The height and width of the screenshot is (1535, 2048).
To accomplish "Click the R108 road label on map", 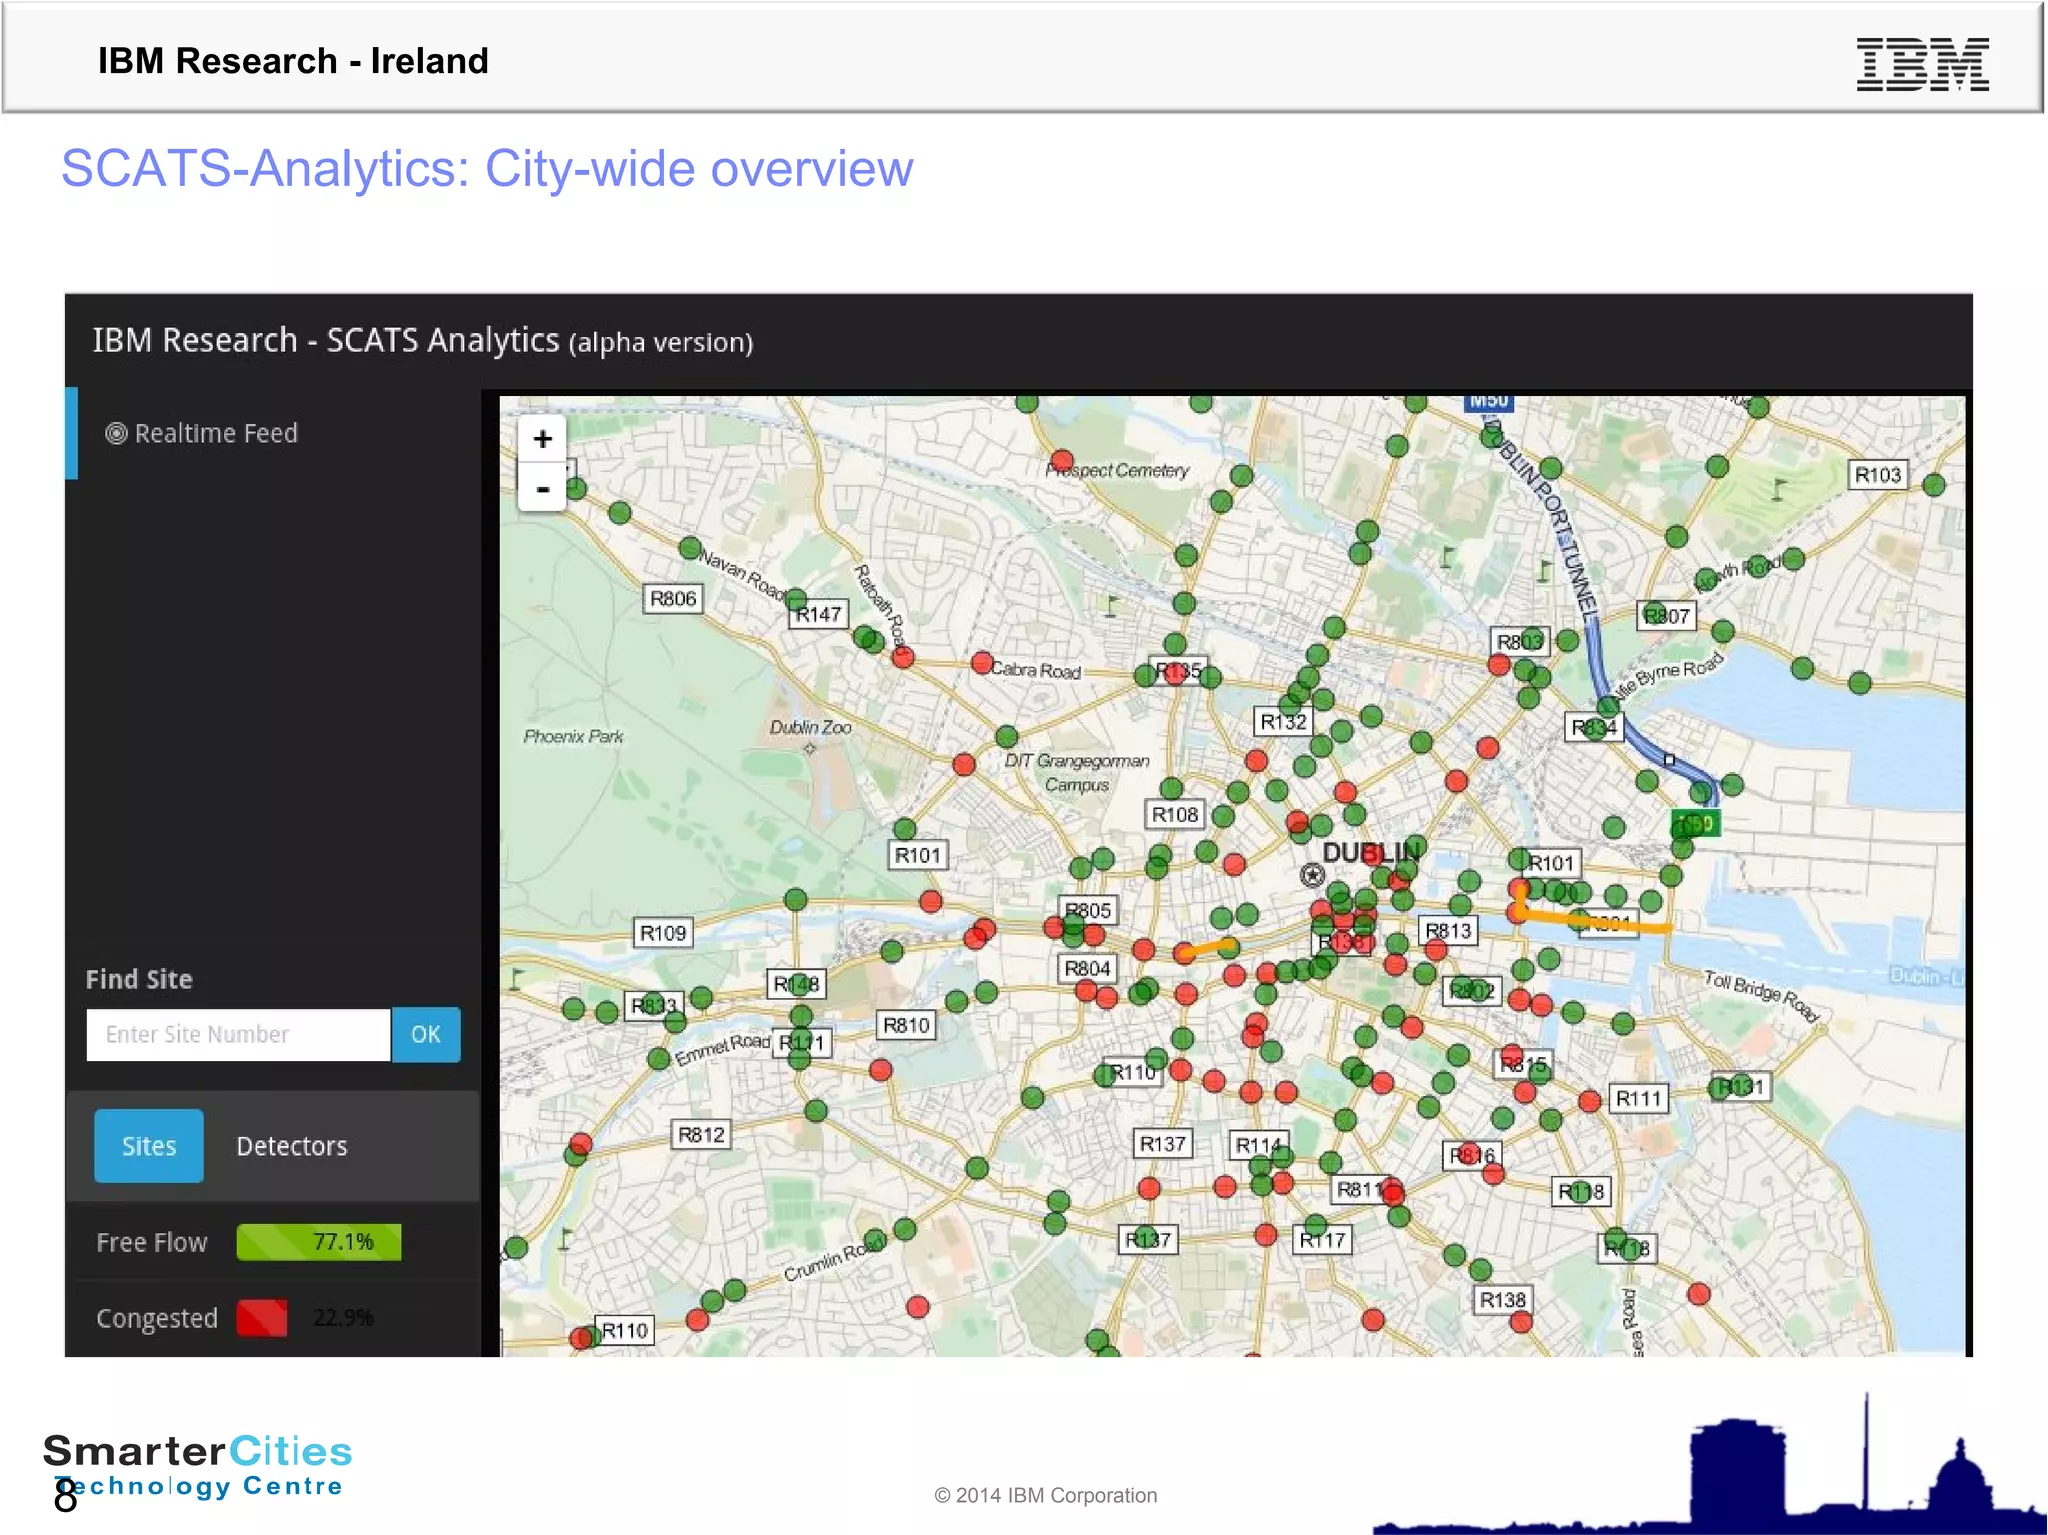I will pos(1175,814).
